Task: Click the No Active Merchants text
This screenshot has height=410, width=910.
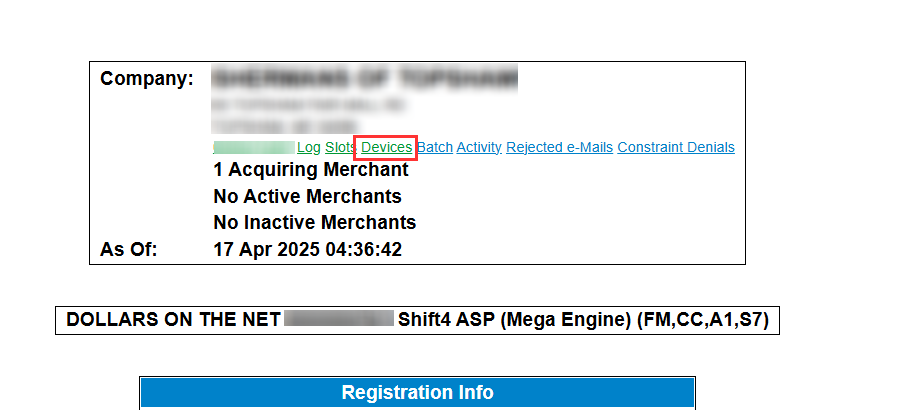Action: (307, 196)
